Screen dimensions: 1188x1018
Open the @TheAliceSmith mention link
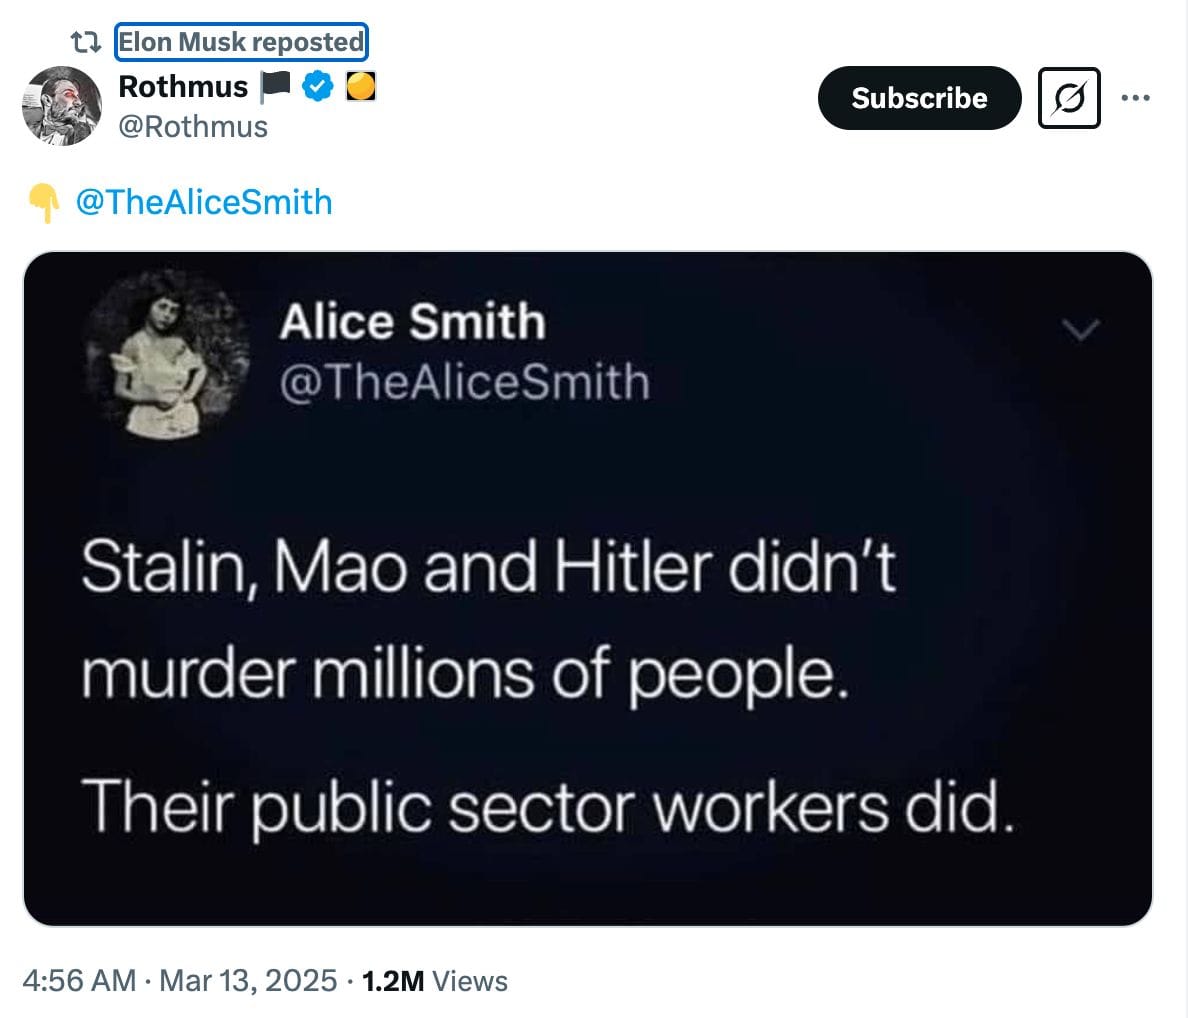206,201
